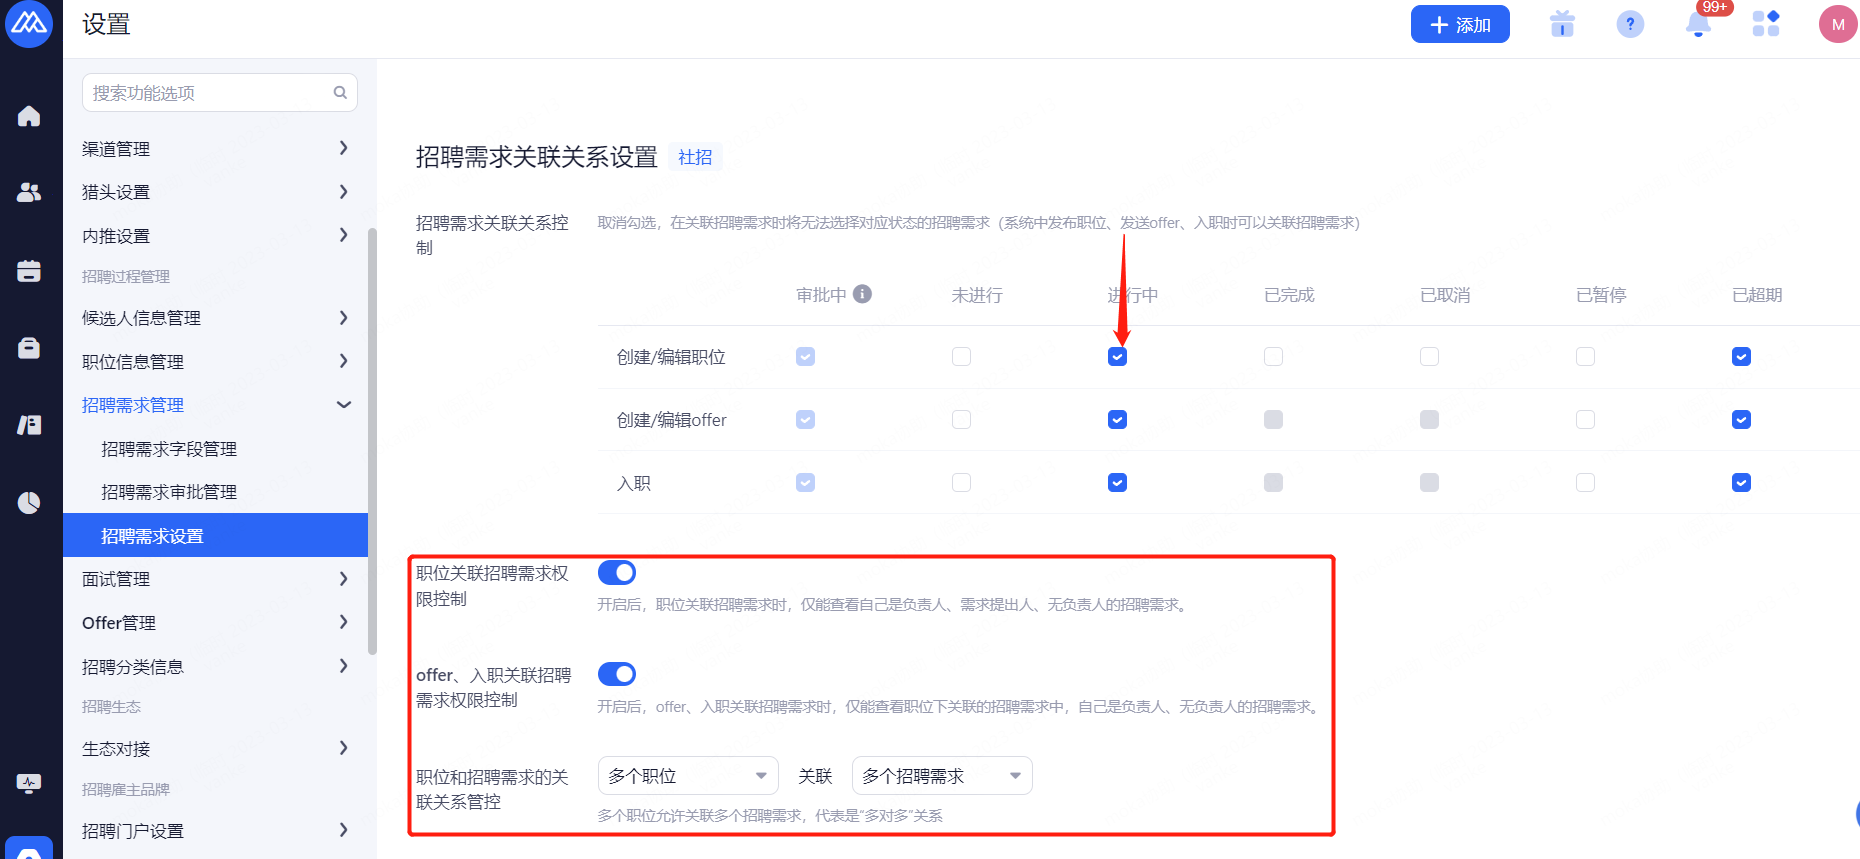Disable offer、入职关联招聘需求权限控制 toggle
This screenshot has width=1860, height=859.
point(617,674)
